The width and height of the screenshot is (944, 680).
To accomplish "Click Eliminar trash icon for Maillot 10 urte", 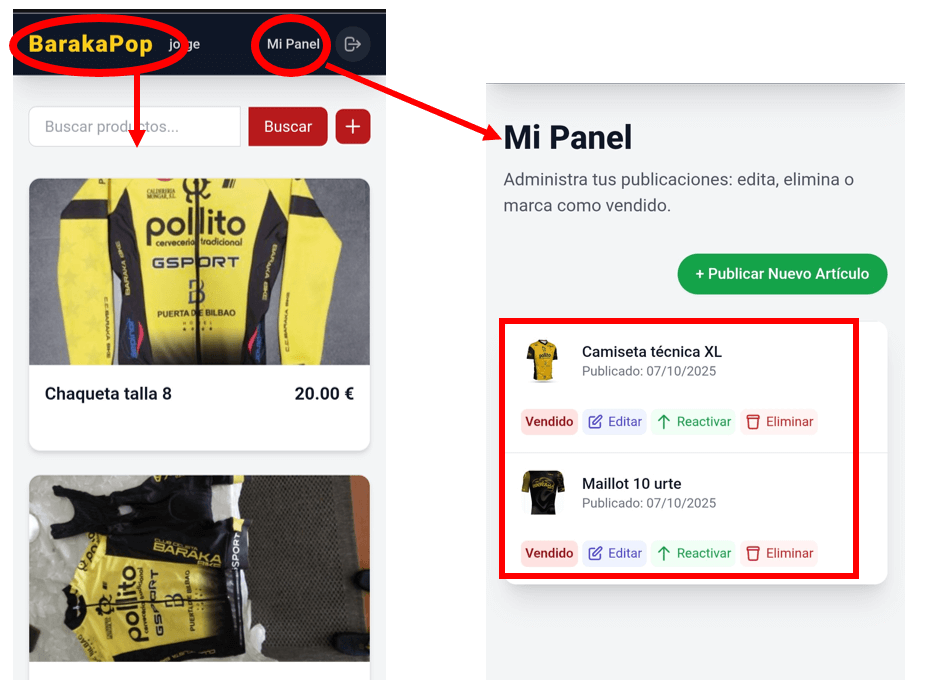I will [753, 553].
